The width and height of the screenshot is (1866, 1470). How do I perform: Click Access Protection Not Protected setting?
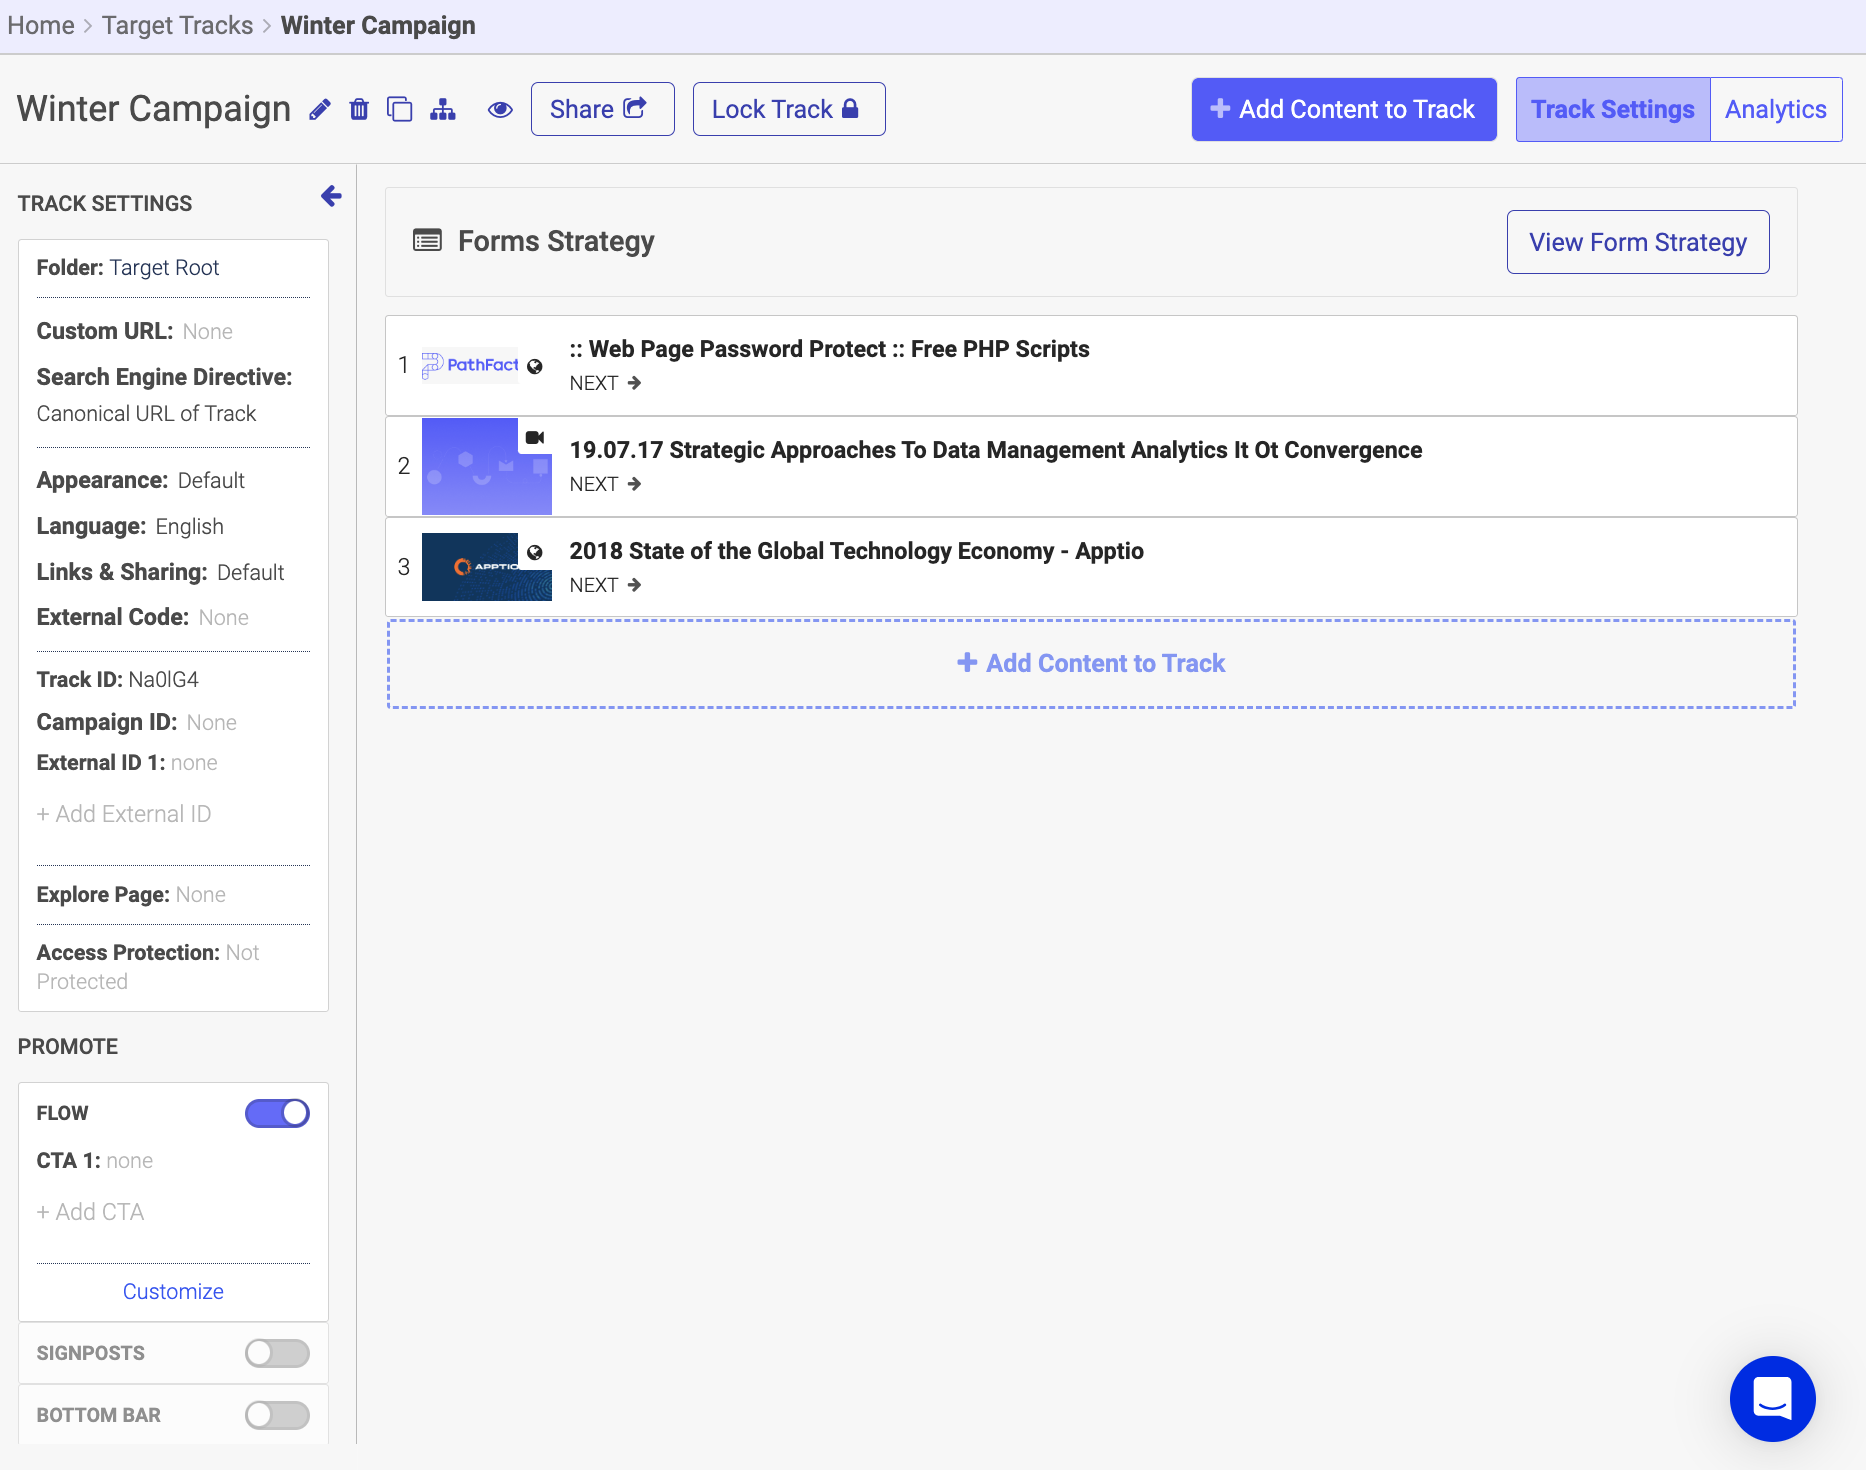coord(148,967)
